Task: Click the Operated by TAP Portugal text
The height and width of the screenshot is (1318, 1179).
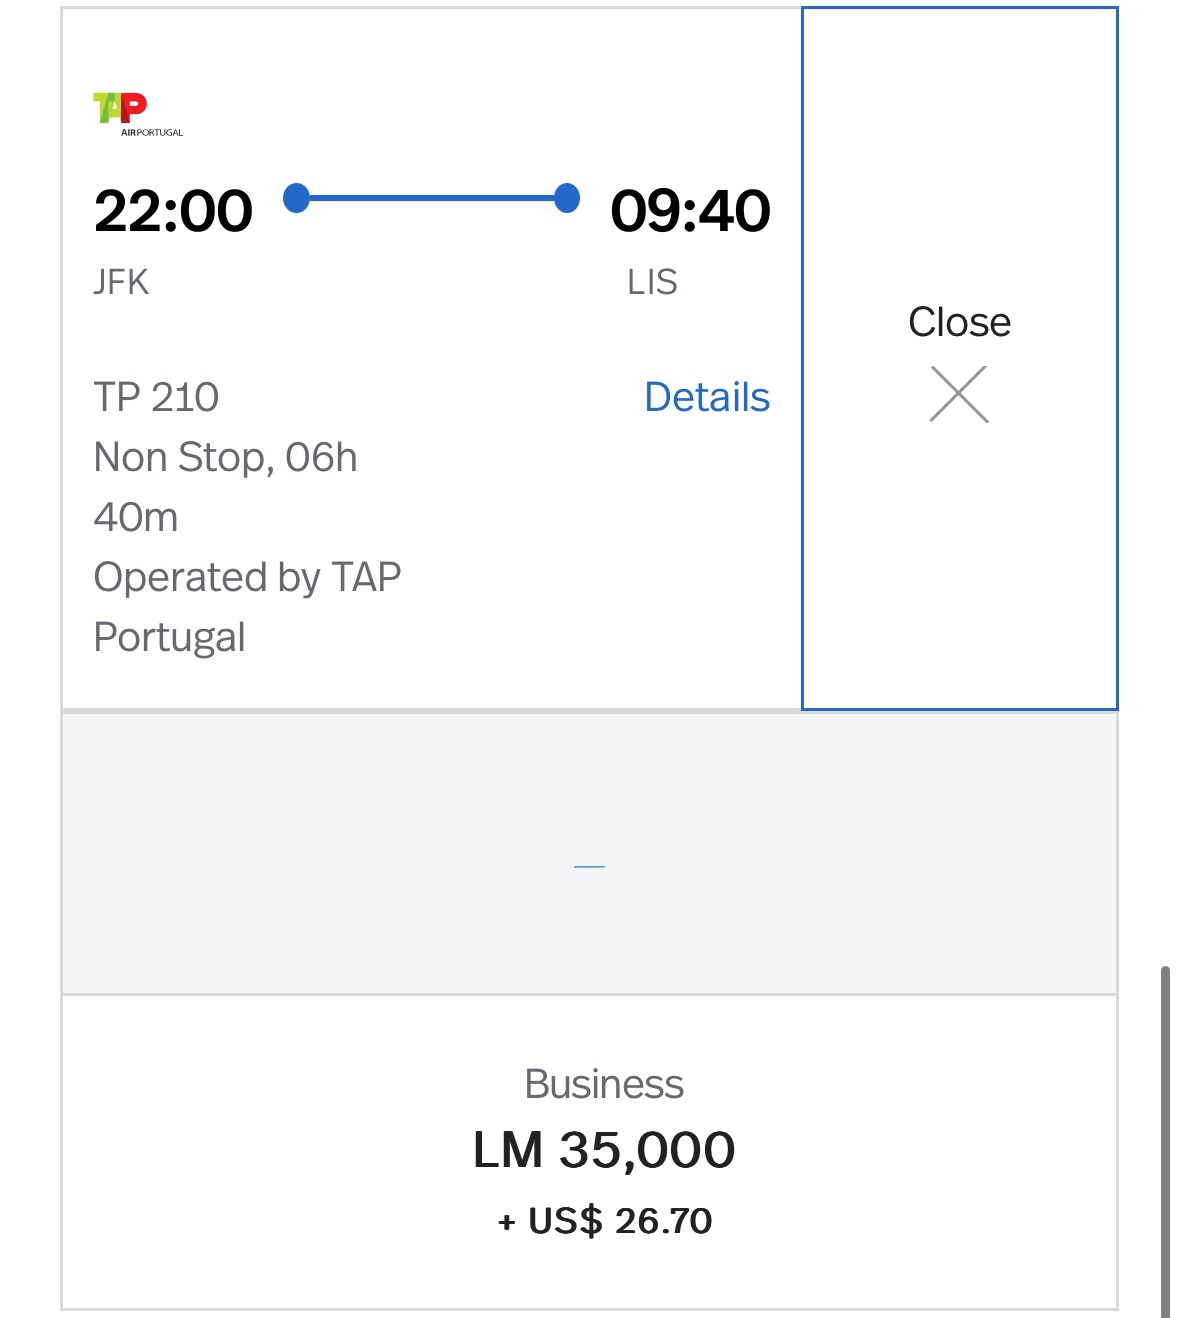Action: click(247, 607)
